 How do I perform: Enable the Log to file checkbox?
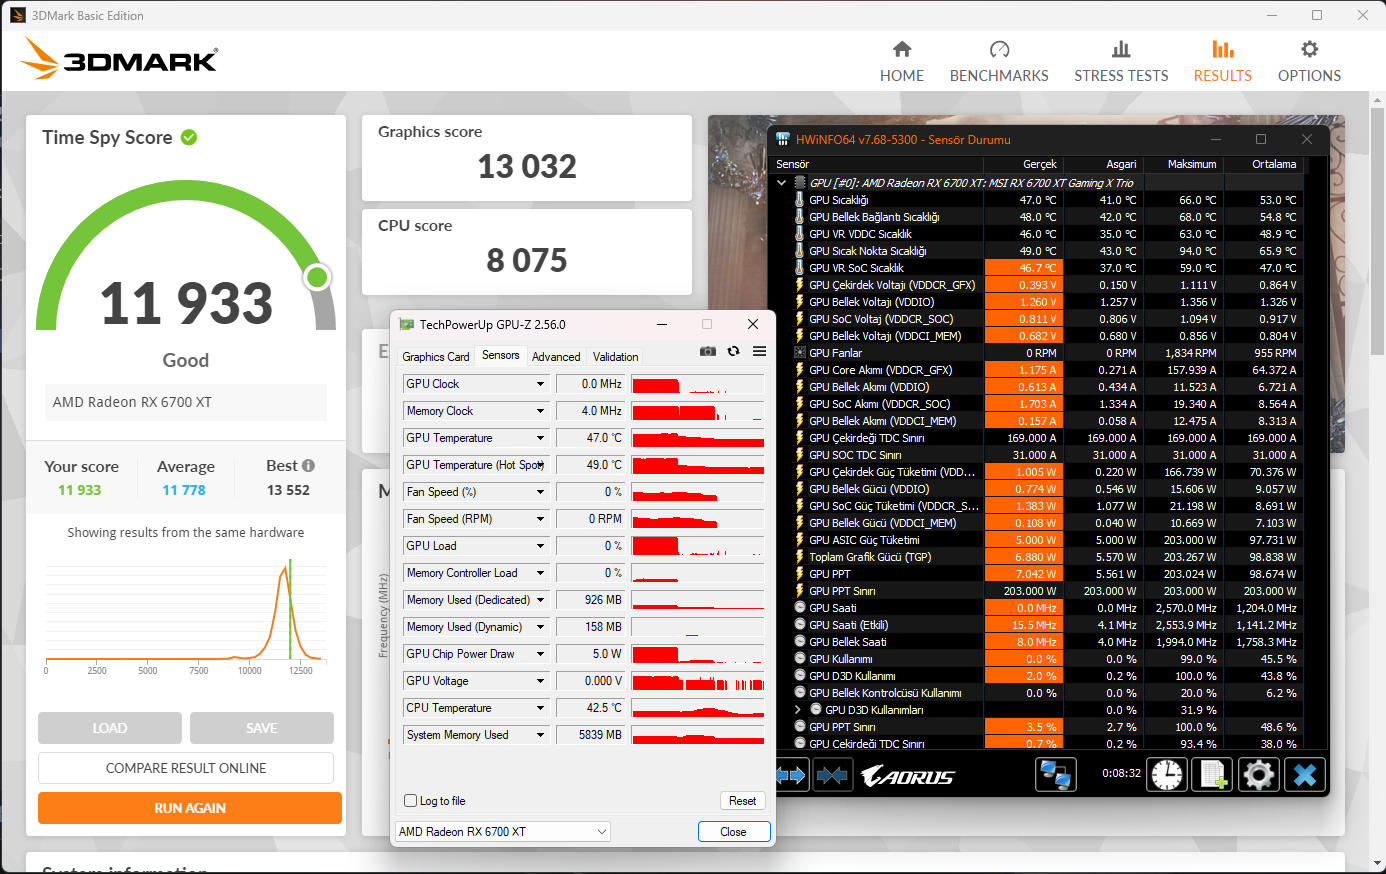pos(410,801)
